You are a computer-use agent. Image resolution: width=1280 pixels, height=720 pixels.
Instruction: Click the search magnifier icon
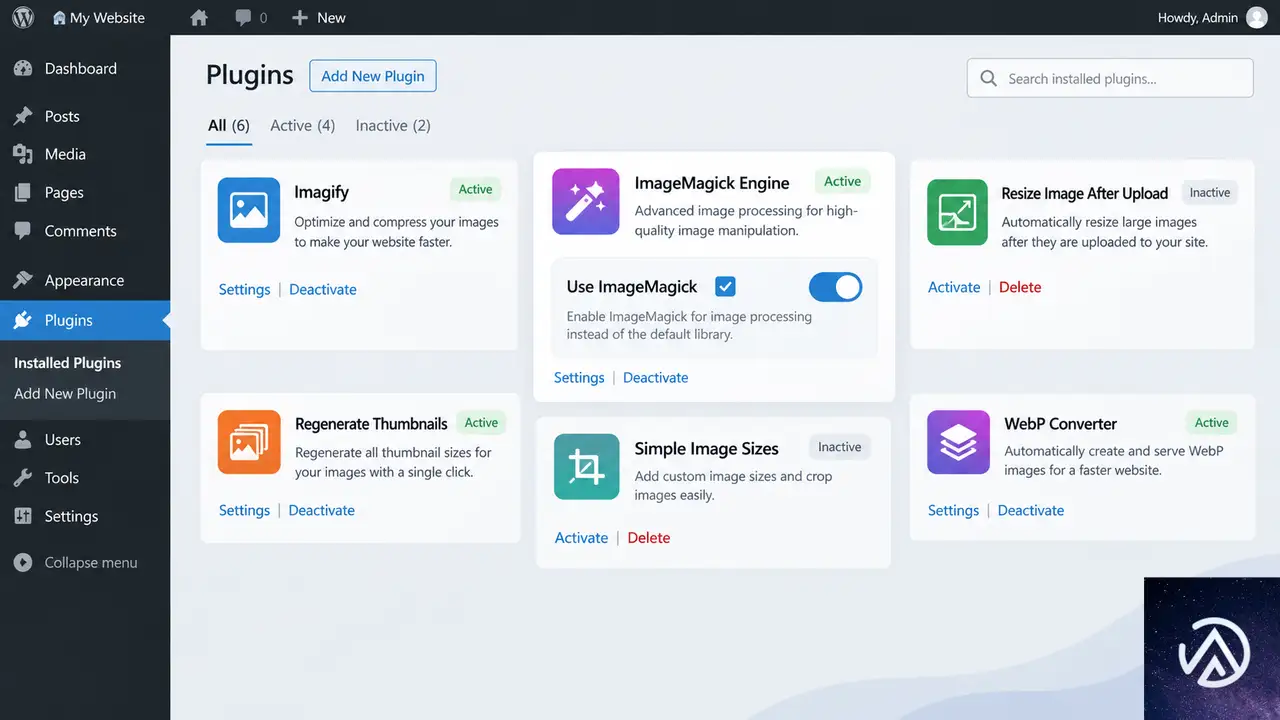point(989,78)
